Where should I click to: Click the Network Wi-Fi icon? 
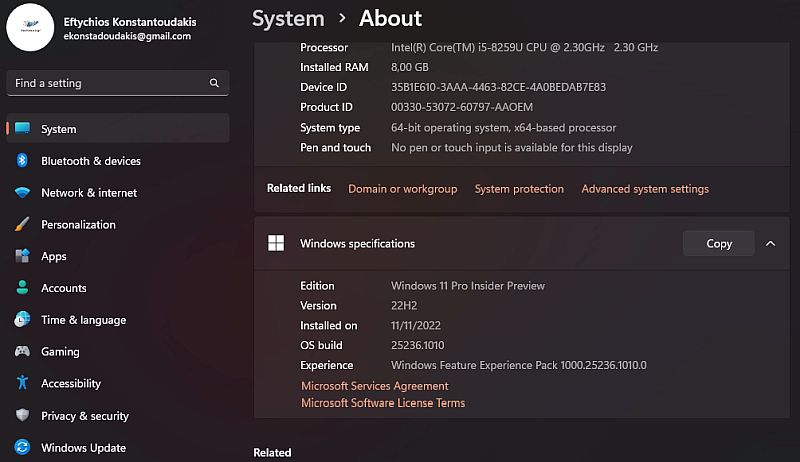pyautogui.click(x=22, y=192)
